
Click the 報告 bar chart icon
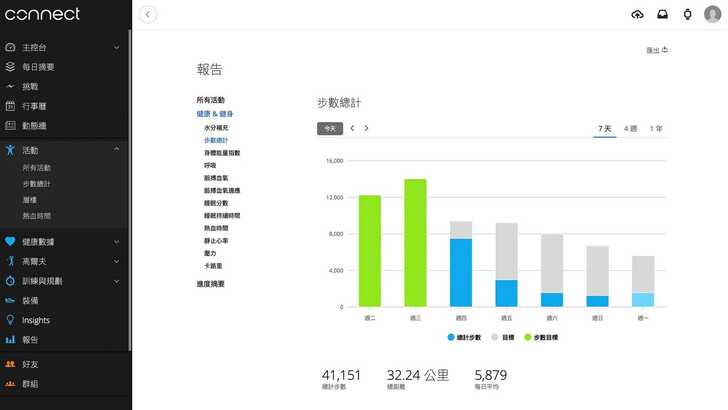[10, 340]
